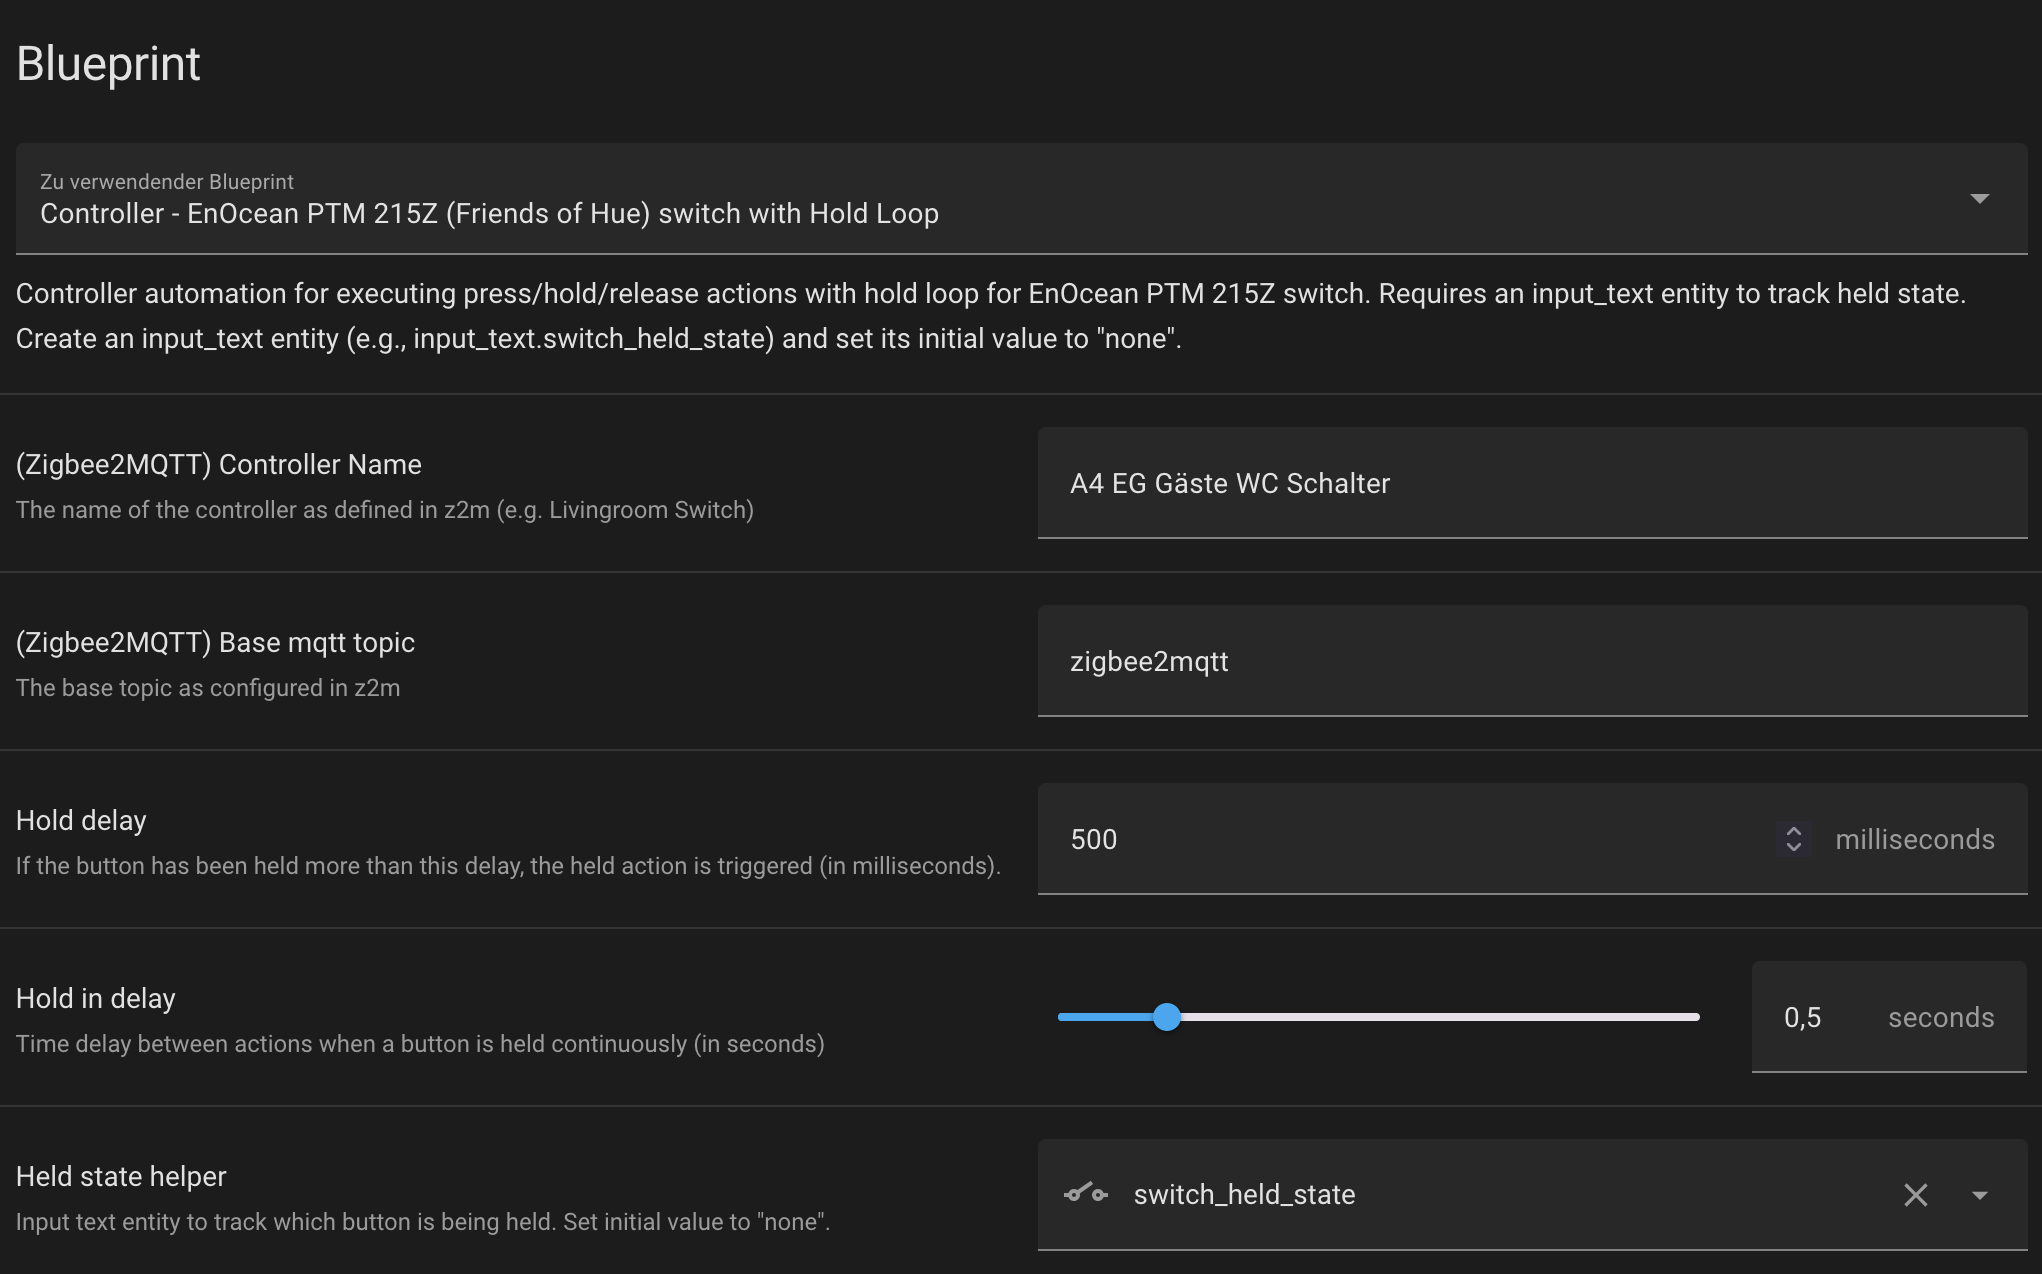Open the 'Zu verwendender Blueprint' dropdown arrow
Image resolution: width=2042 pixels, height=1274 pixels.
tap(1979, 199)
